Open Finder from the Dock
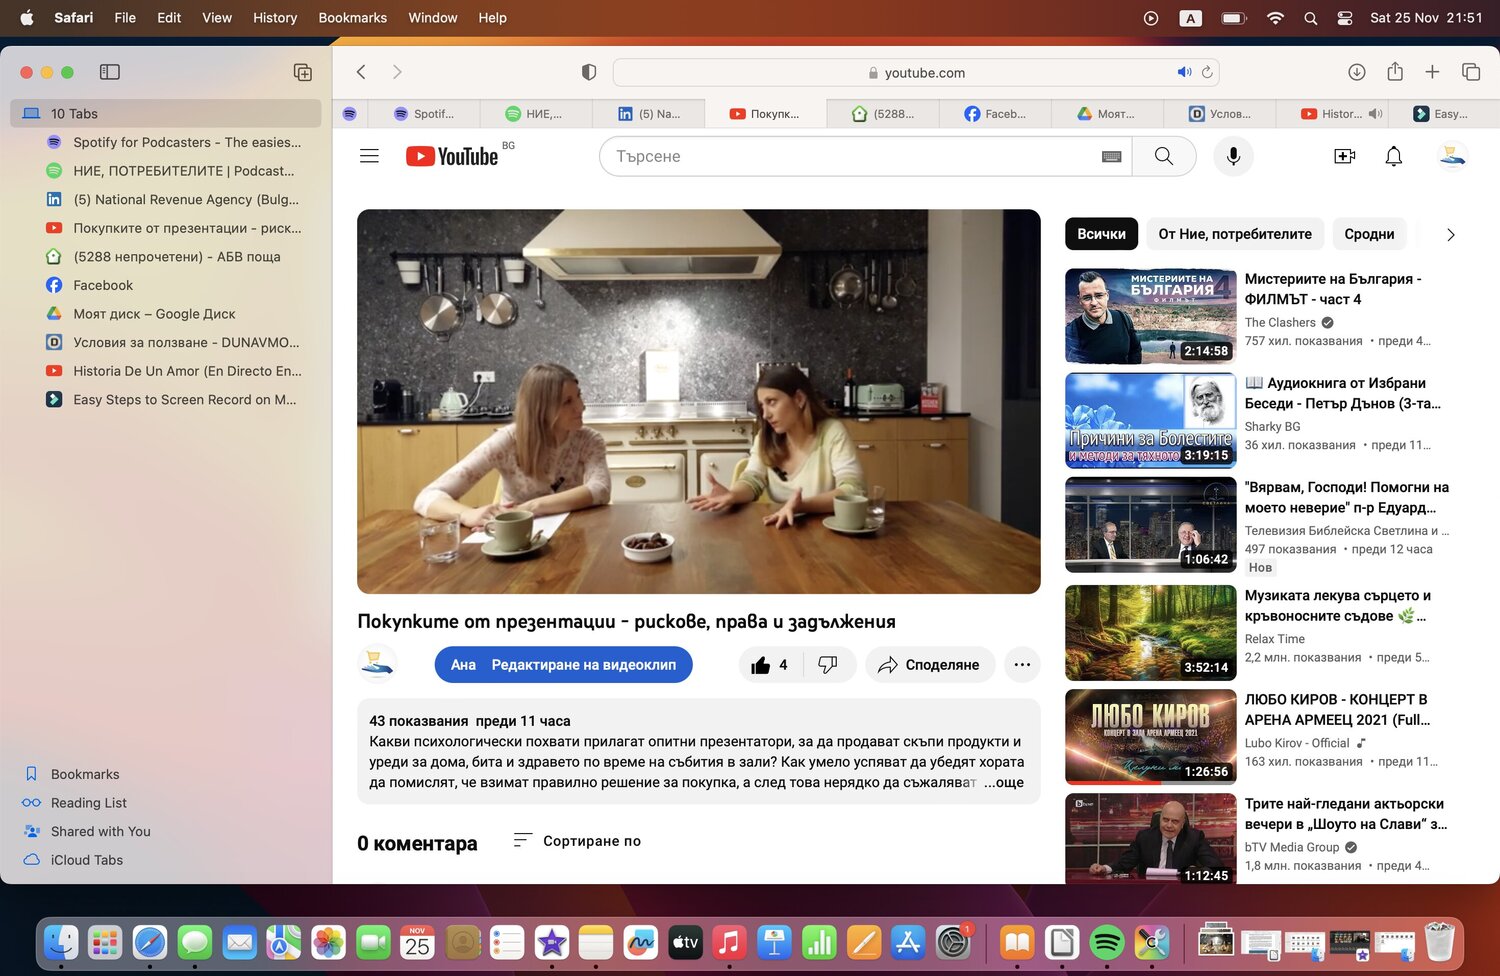The image size is (1500, 976). [x=61, y=942]
